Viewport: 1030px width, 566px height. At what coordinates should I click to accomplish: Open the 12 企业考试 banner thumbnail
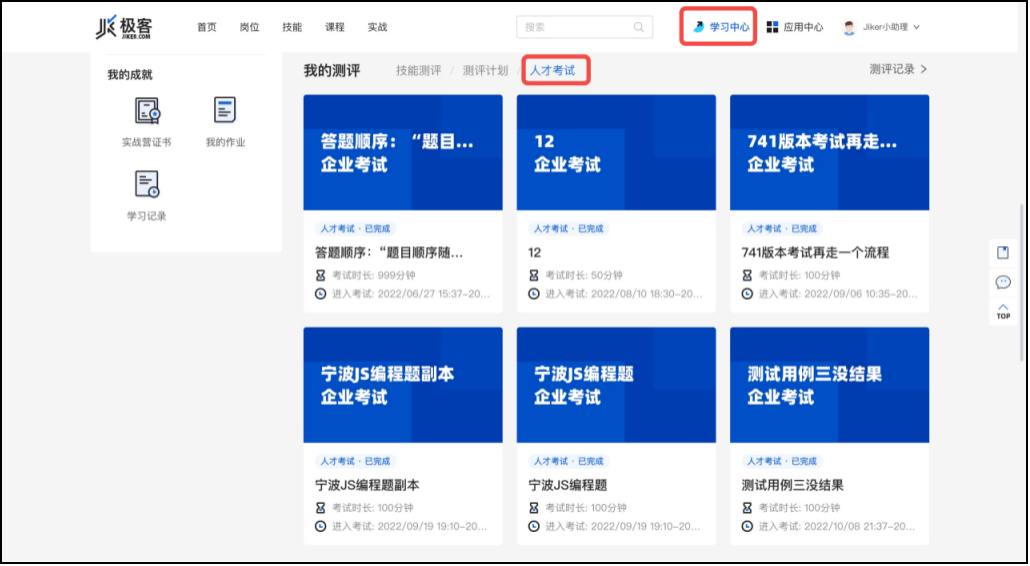[616, 152]
